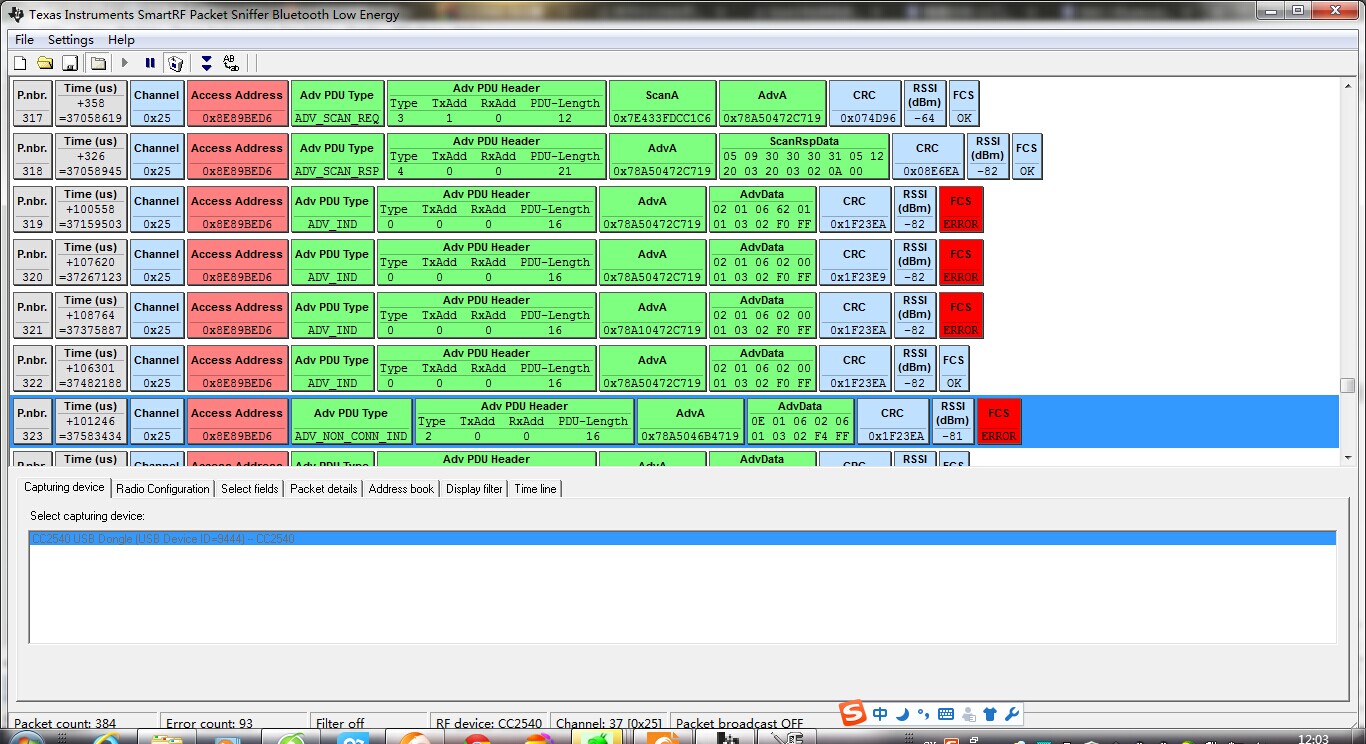Click 'Error count: 93' in status bar

(x=209, y=723)
